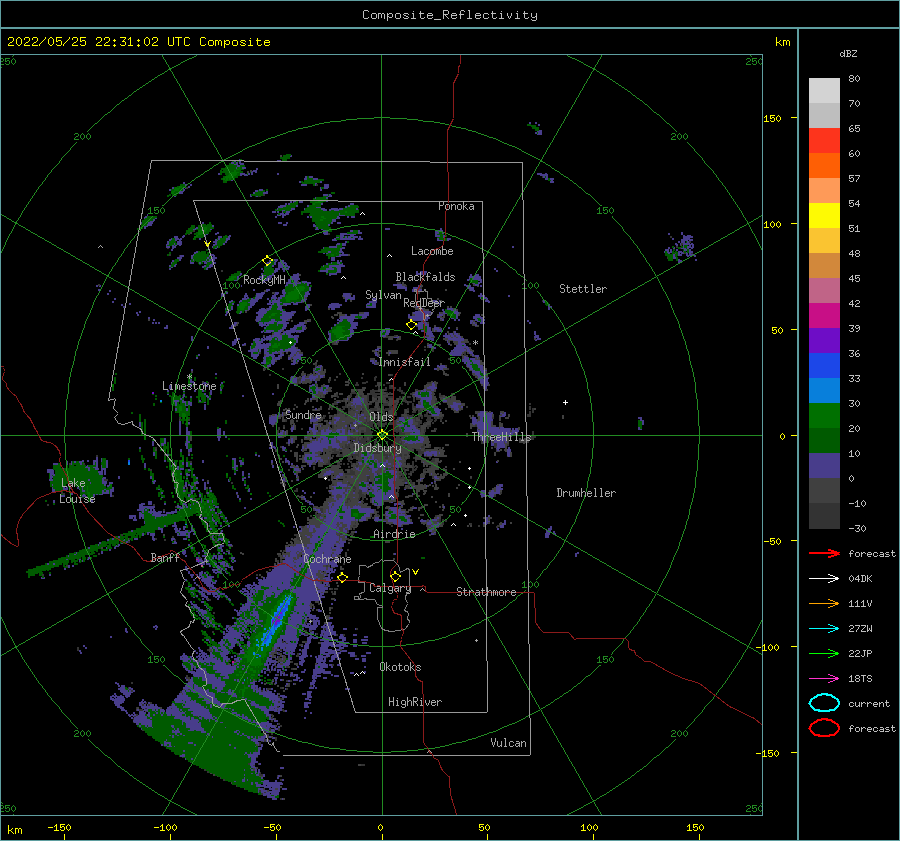Click the green 22JP arrow icon
Screen dimensions: 900x841
(824, 653)
